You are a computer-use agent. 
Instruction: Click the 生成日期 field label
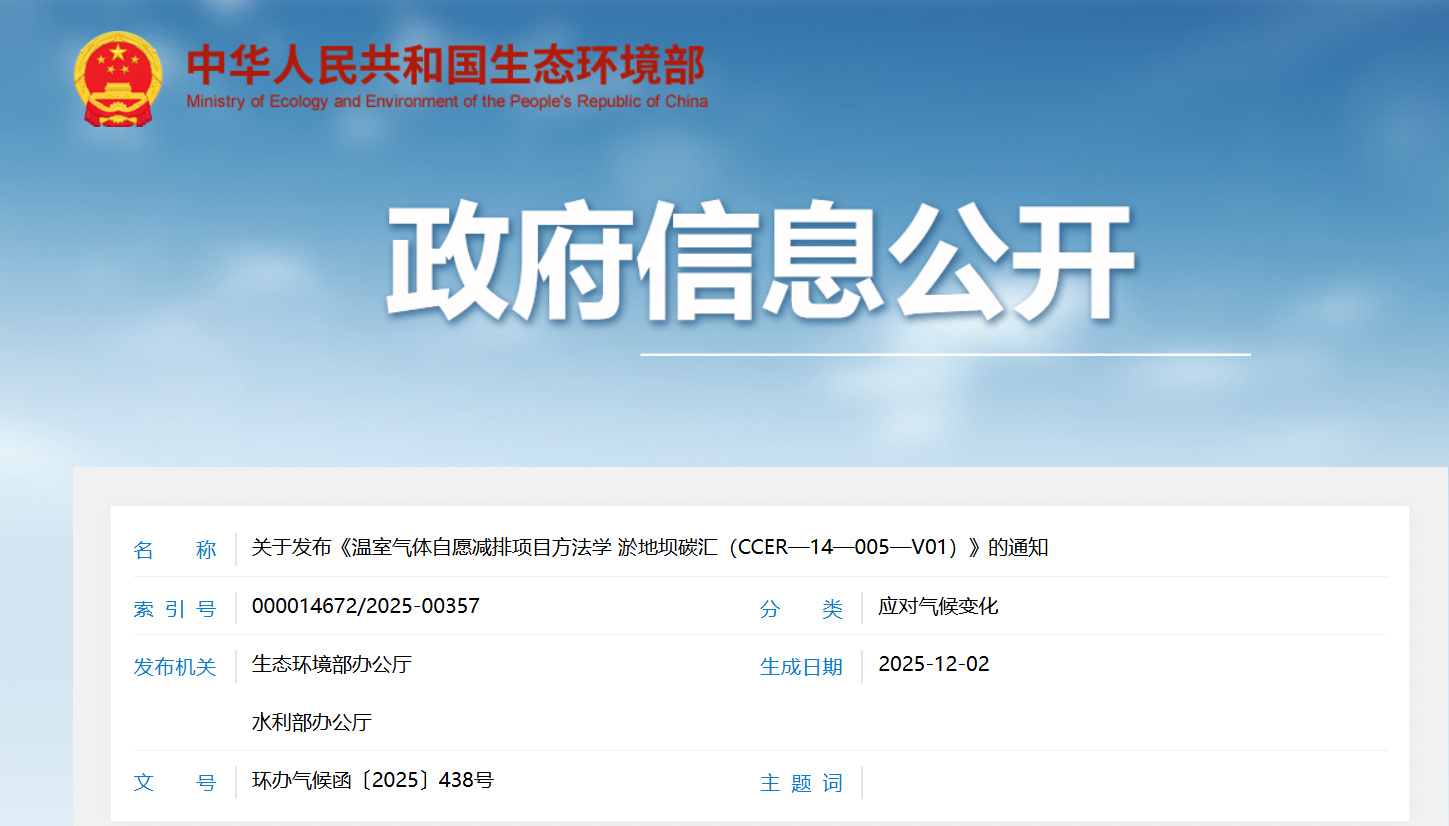[x=801, y=667]
